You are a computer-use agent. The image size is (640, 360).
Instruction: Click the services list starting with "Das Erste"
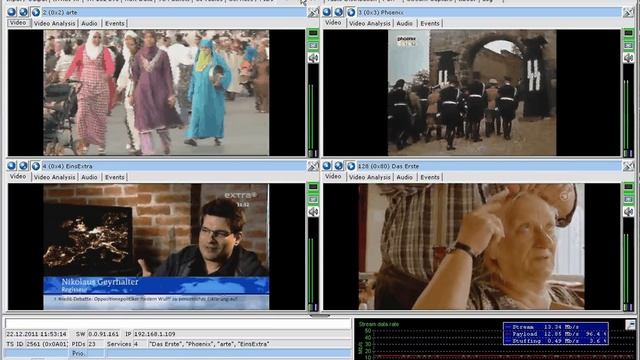[250, 344]
